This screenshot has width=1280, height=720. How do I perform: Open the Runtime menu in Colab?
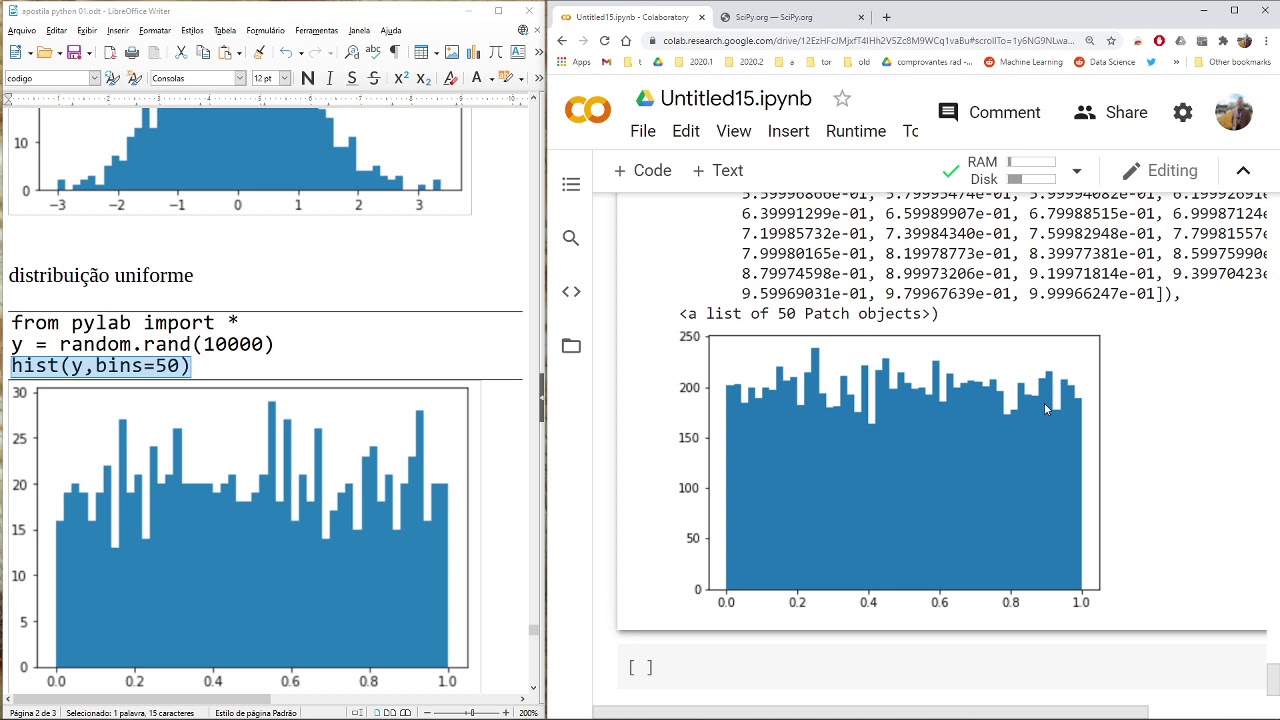tap(856, 131)
